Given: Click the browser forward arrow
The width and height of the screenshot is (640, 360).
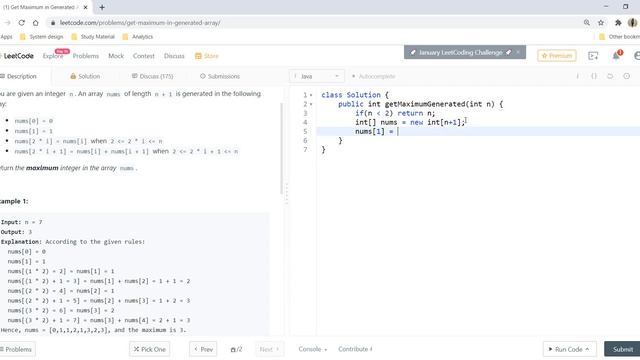Looking at the screenshot, I should coord(7,23).
